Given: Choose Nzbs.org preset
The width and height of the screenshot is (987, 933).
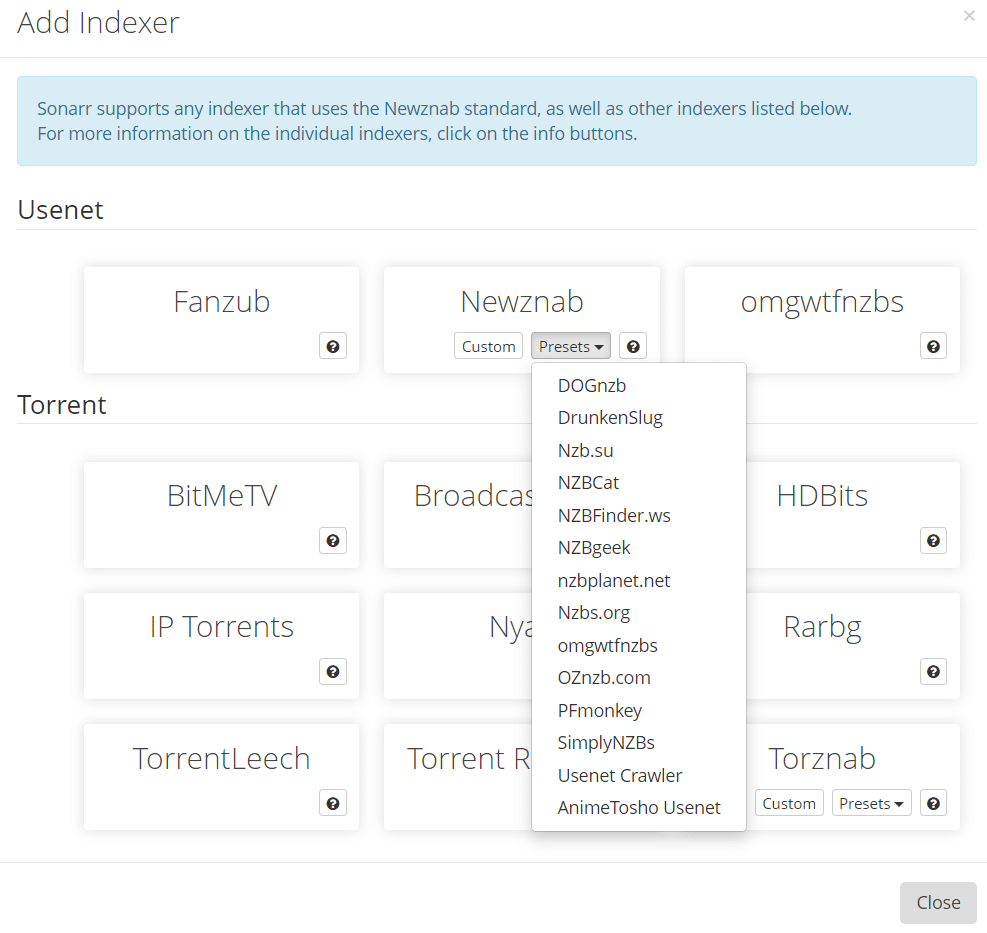Looking at the screenshot, I should tap(639, 613).
